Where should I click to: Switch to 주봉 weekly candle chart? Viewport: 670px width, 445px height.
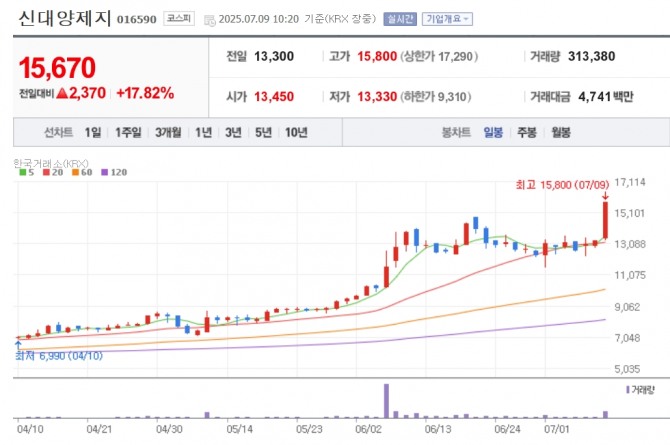(x=527, y=132)
